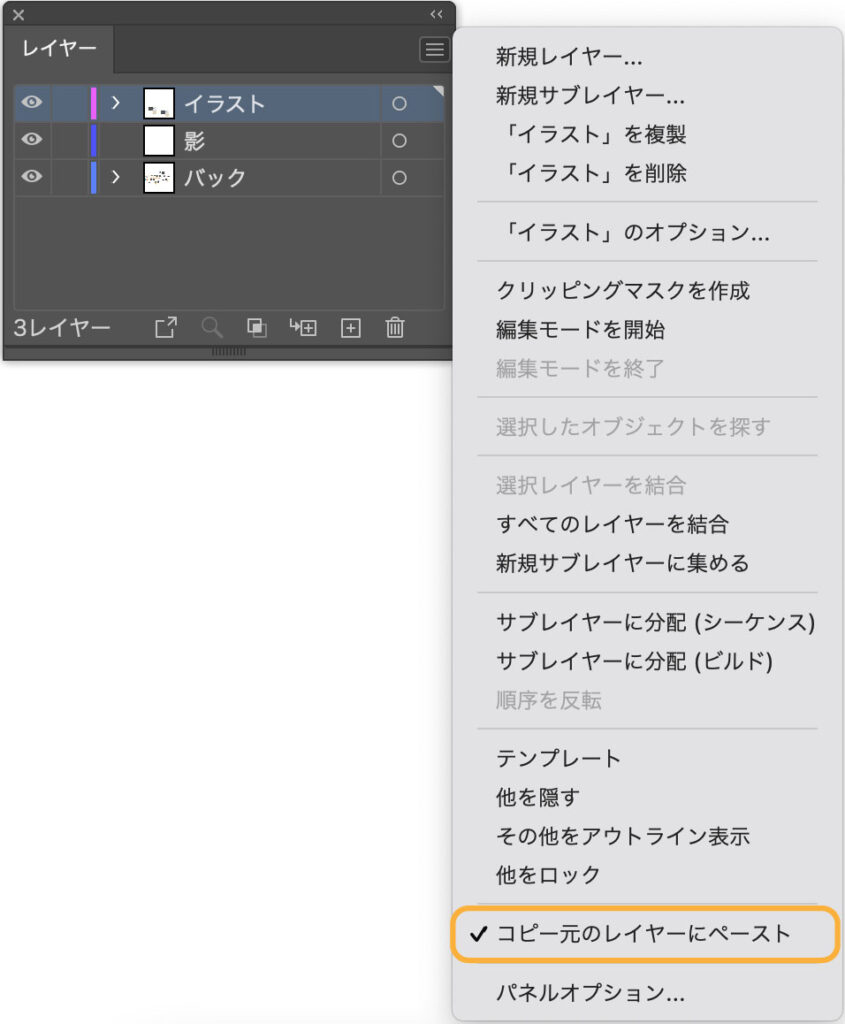The height and width of the screenshot is (1024, 845).
Task: Hide the イラスト layer with eye icon
Action: 31,103
